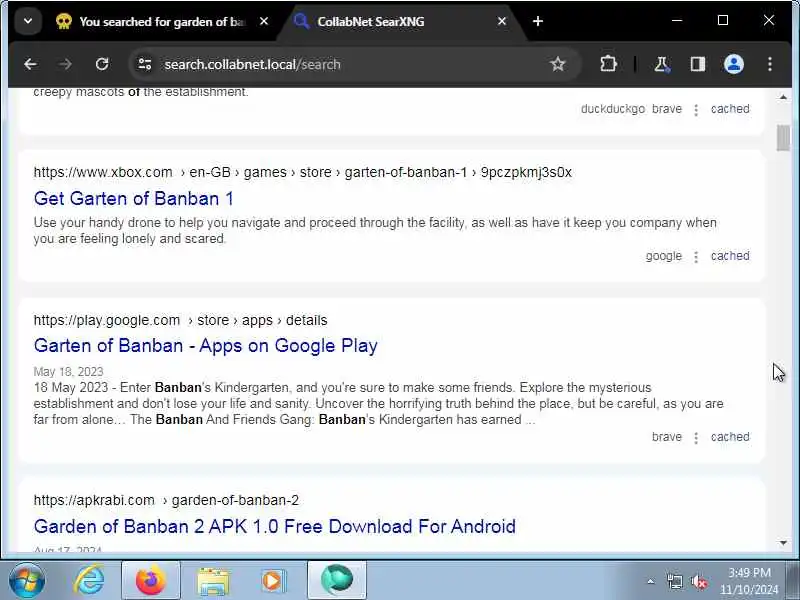Open Firefox from the taskbar
The image size is (800, 600).
151,581
